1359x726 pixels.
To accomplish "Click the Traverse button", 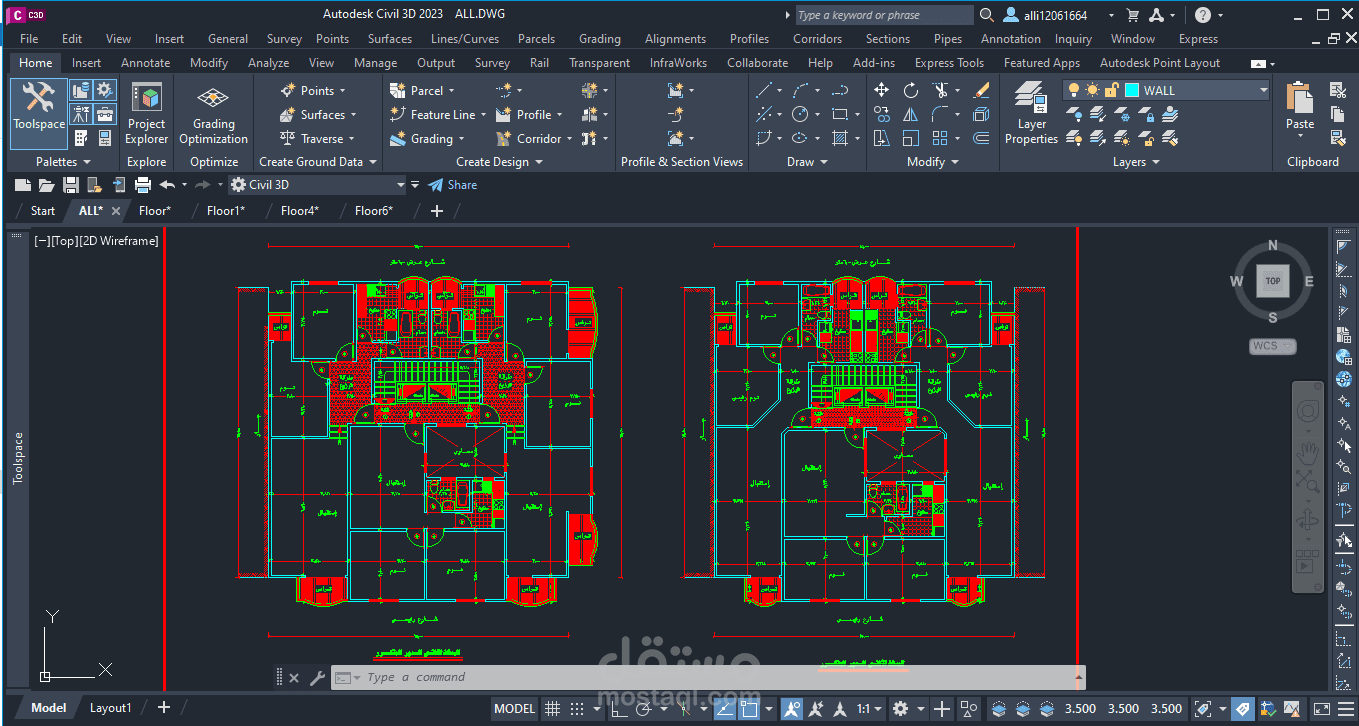I will coord(316,138).
